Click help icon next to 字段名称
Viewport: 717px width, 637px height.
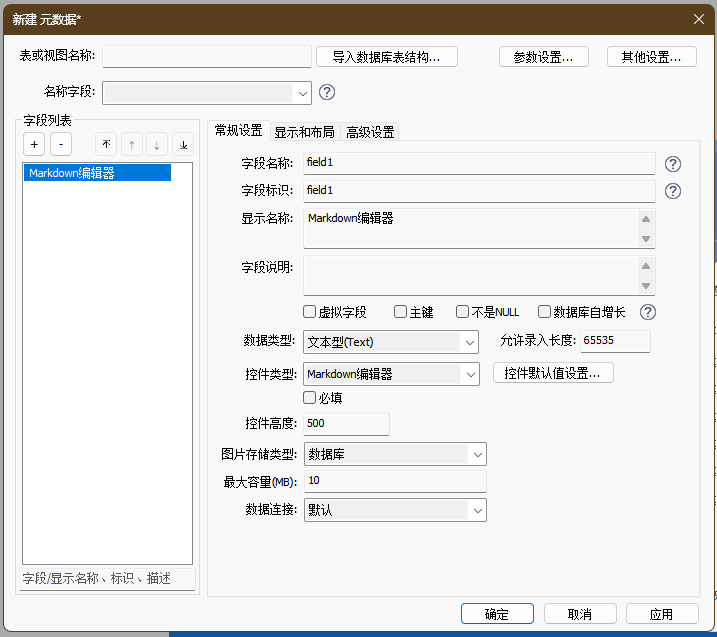click(673, 164)
